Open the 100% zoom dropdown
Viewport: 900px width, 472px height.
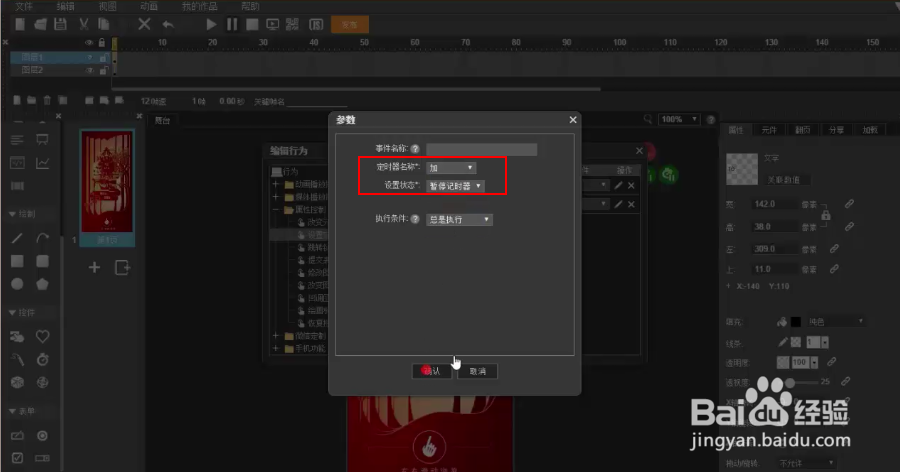point(679,119)
